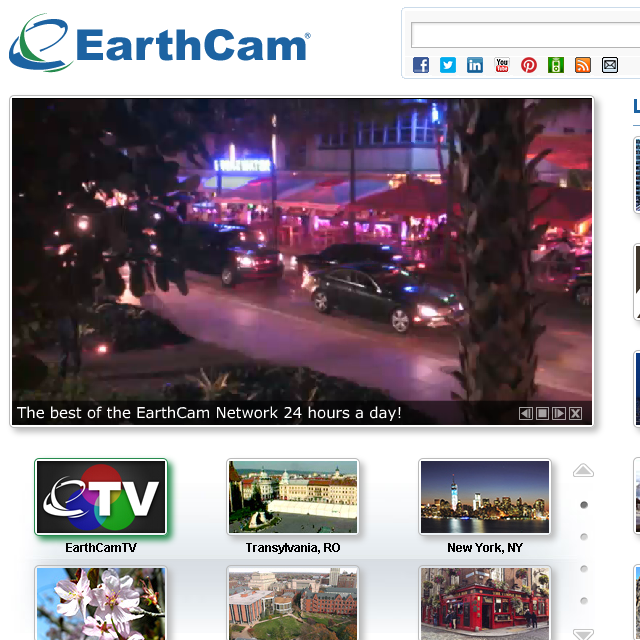Stop the video player
The image size is (640, 640).
(542, 413)
